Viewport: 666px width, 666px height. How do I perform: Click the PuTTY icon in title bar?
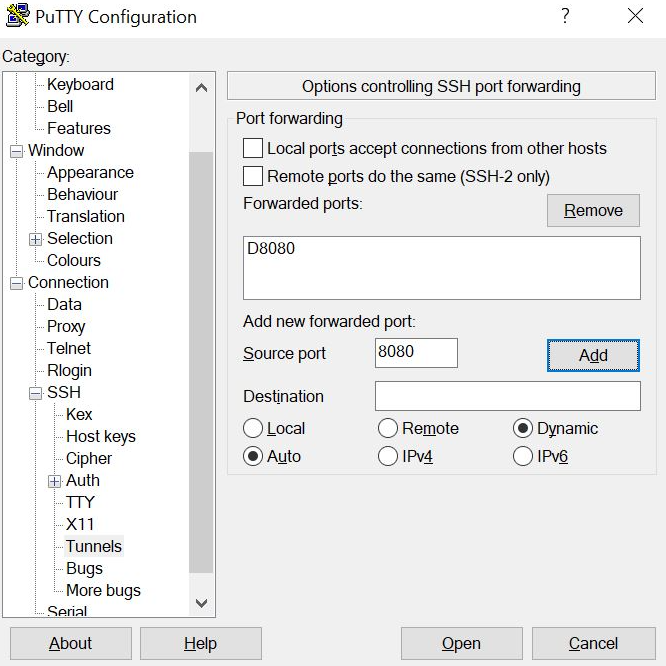coord(17,17)
